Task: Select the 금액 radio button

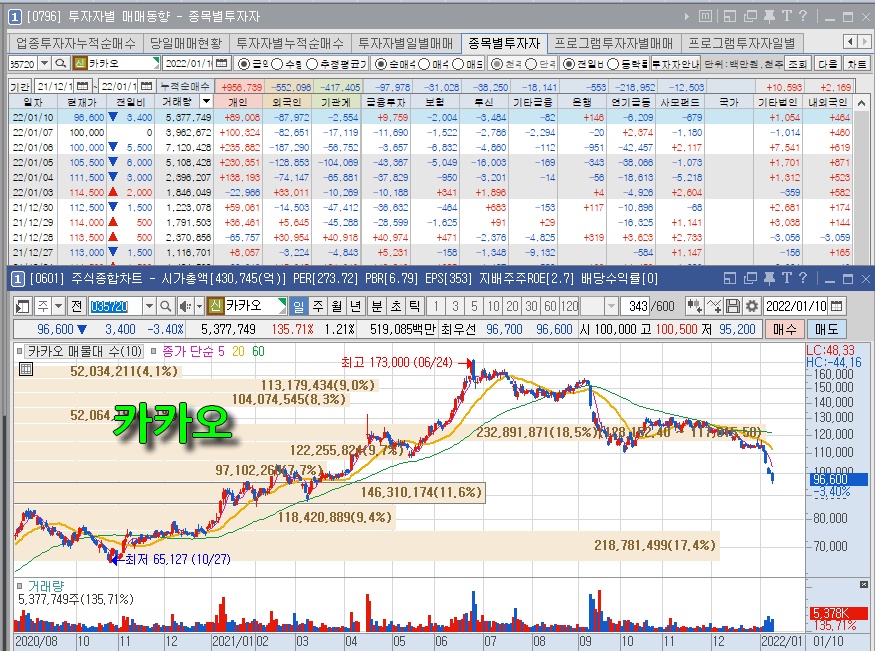Action: [x=244, y=64]
